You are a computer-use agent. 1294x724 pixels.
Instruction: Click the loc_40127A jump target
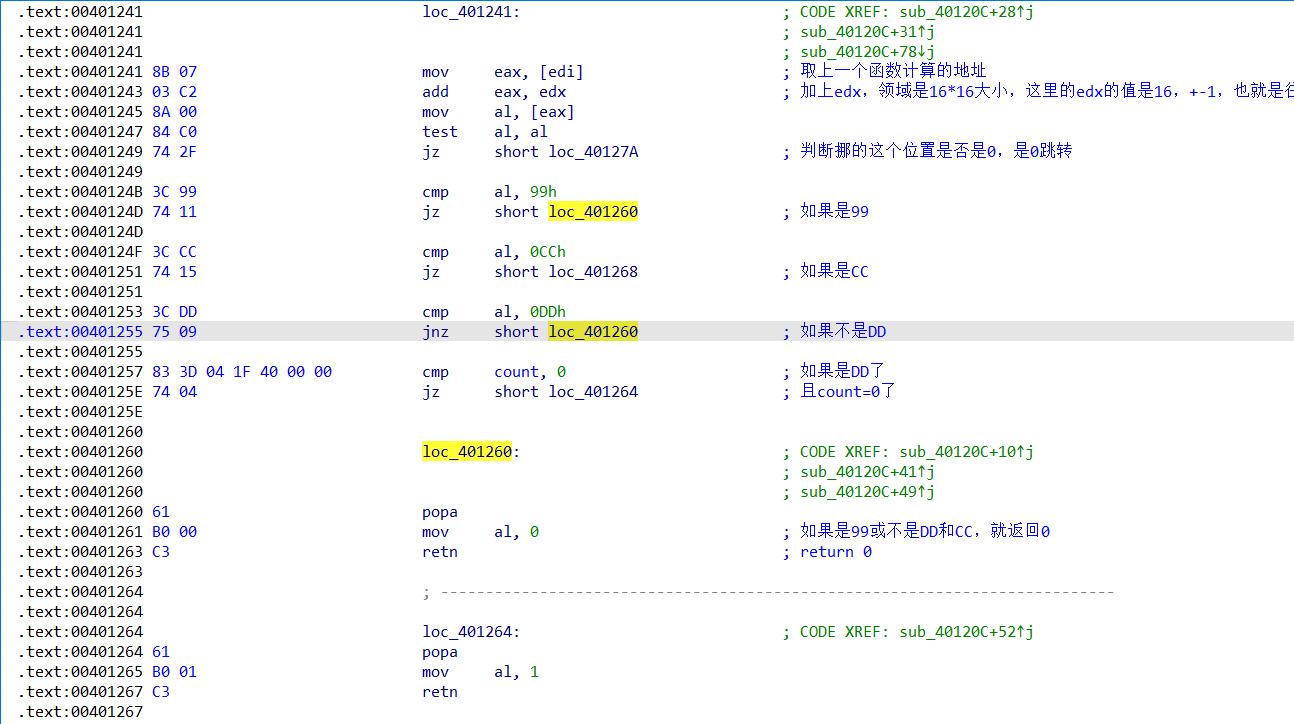pos(593,152)
